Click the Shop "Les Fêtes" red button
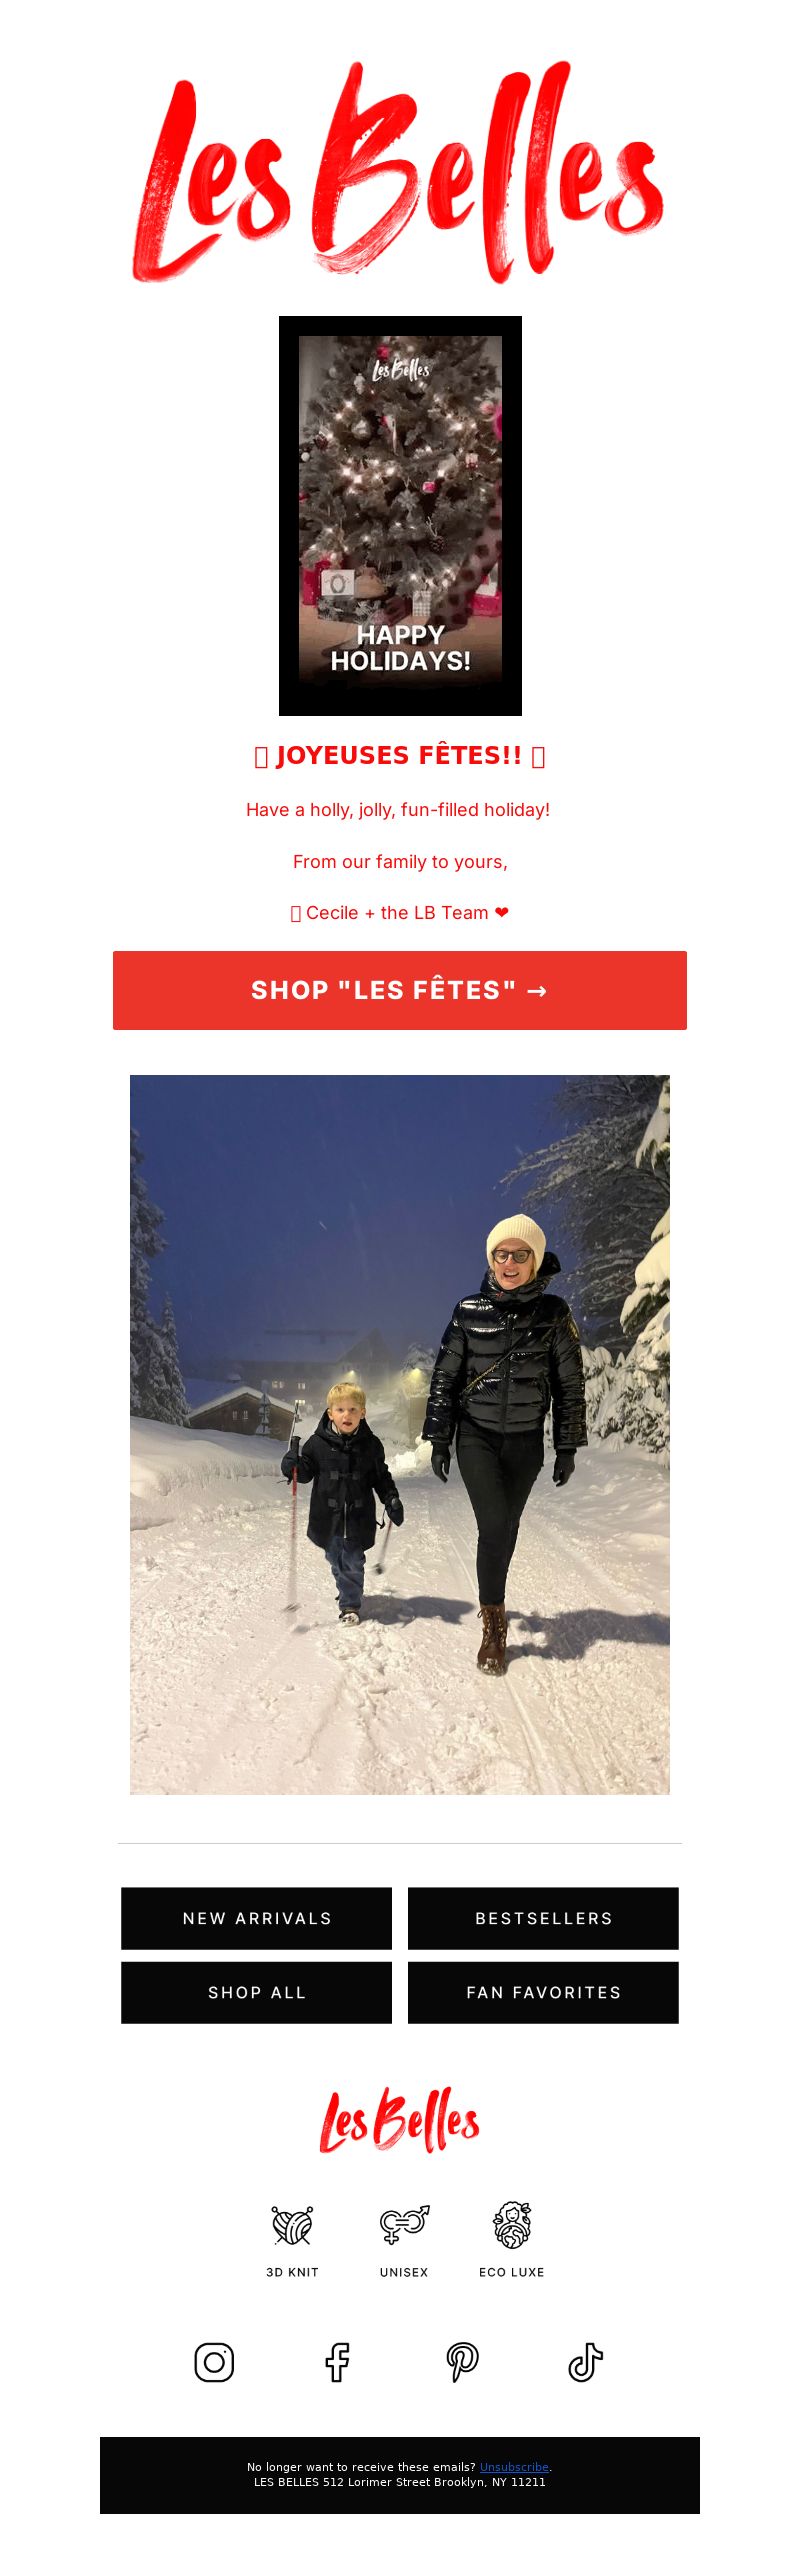The image size is (800, 2553). (400, 990)
